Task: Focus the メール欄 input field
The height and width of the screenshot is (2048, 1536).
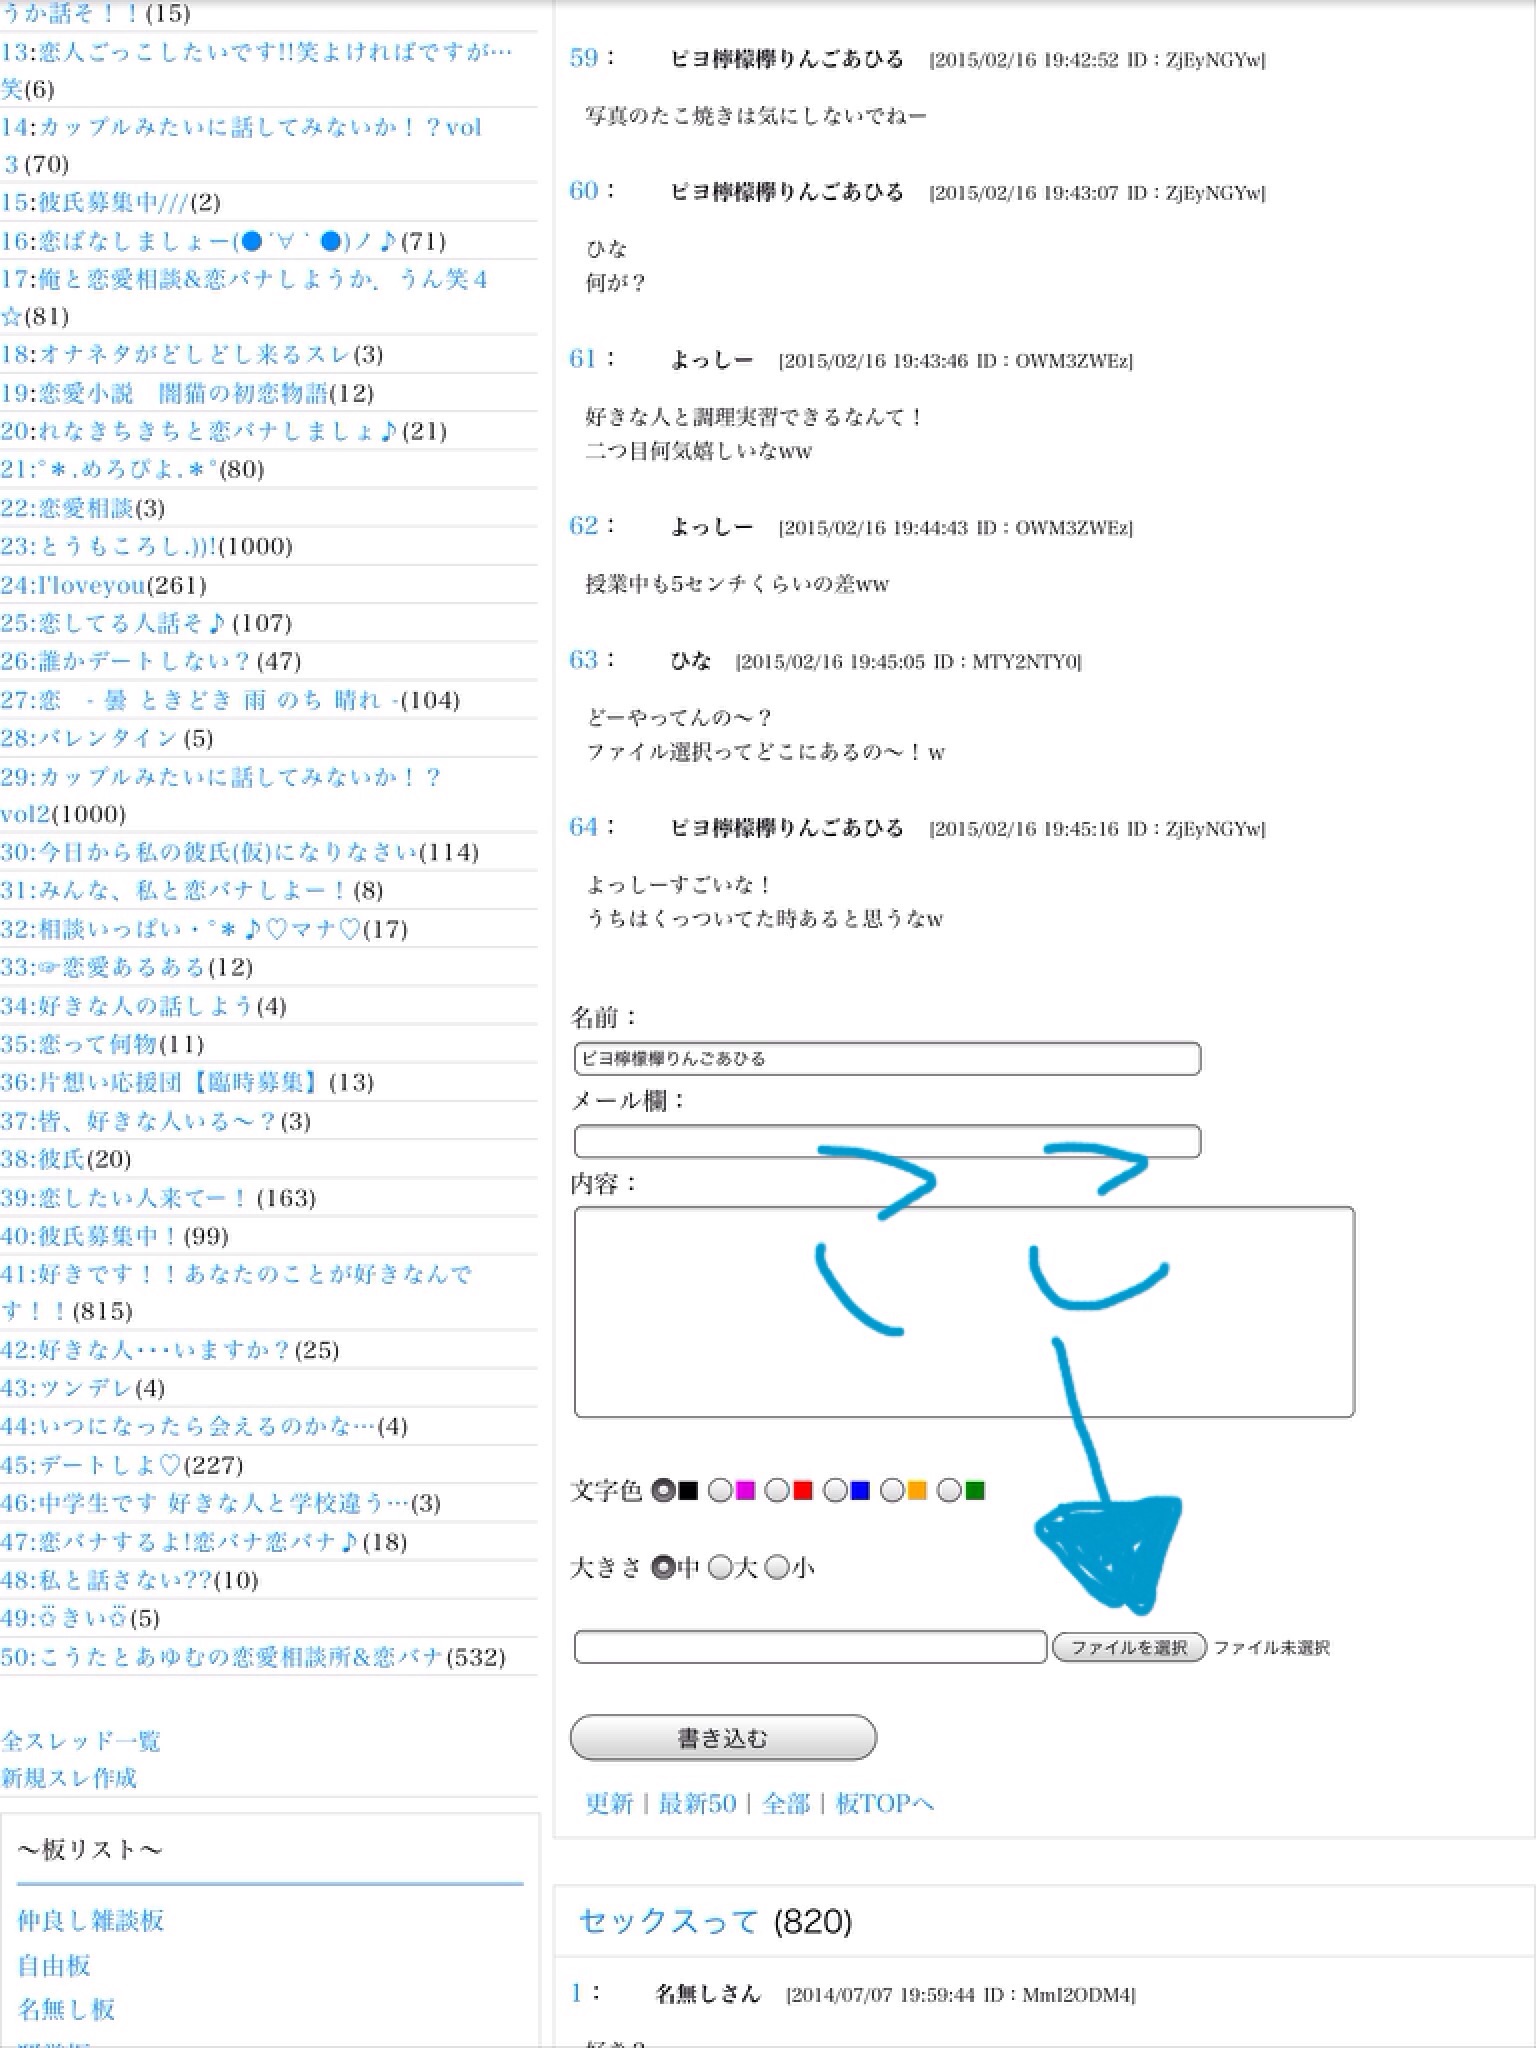Action: 887,1141
